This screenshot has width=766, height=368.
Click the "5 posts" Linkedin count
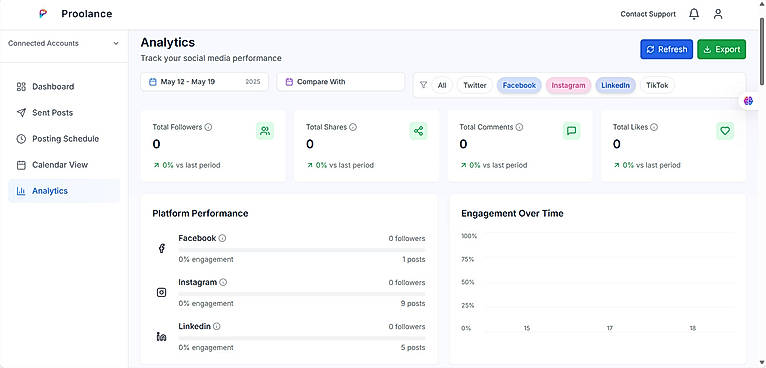coord(413,347)
